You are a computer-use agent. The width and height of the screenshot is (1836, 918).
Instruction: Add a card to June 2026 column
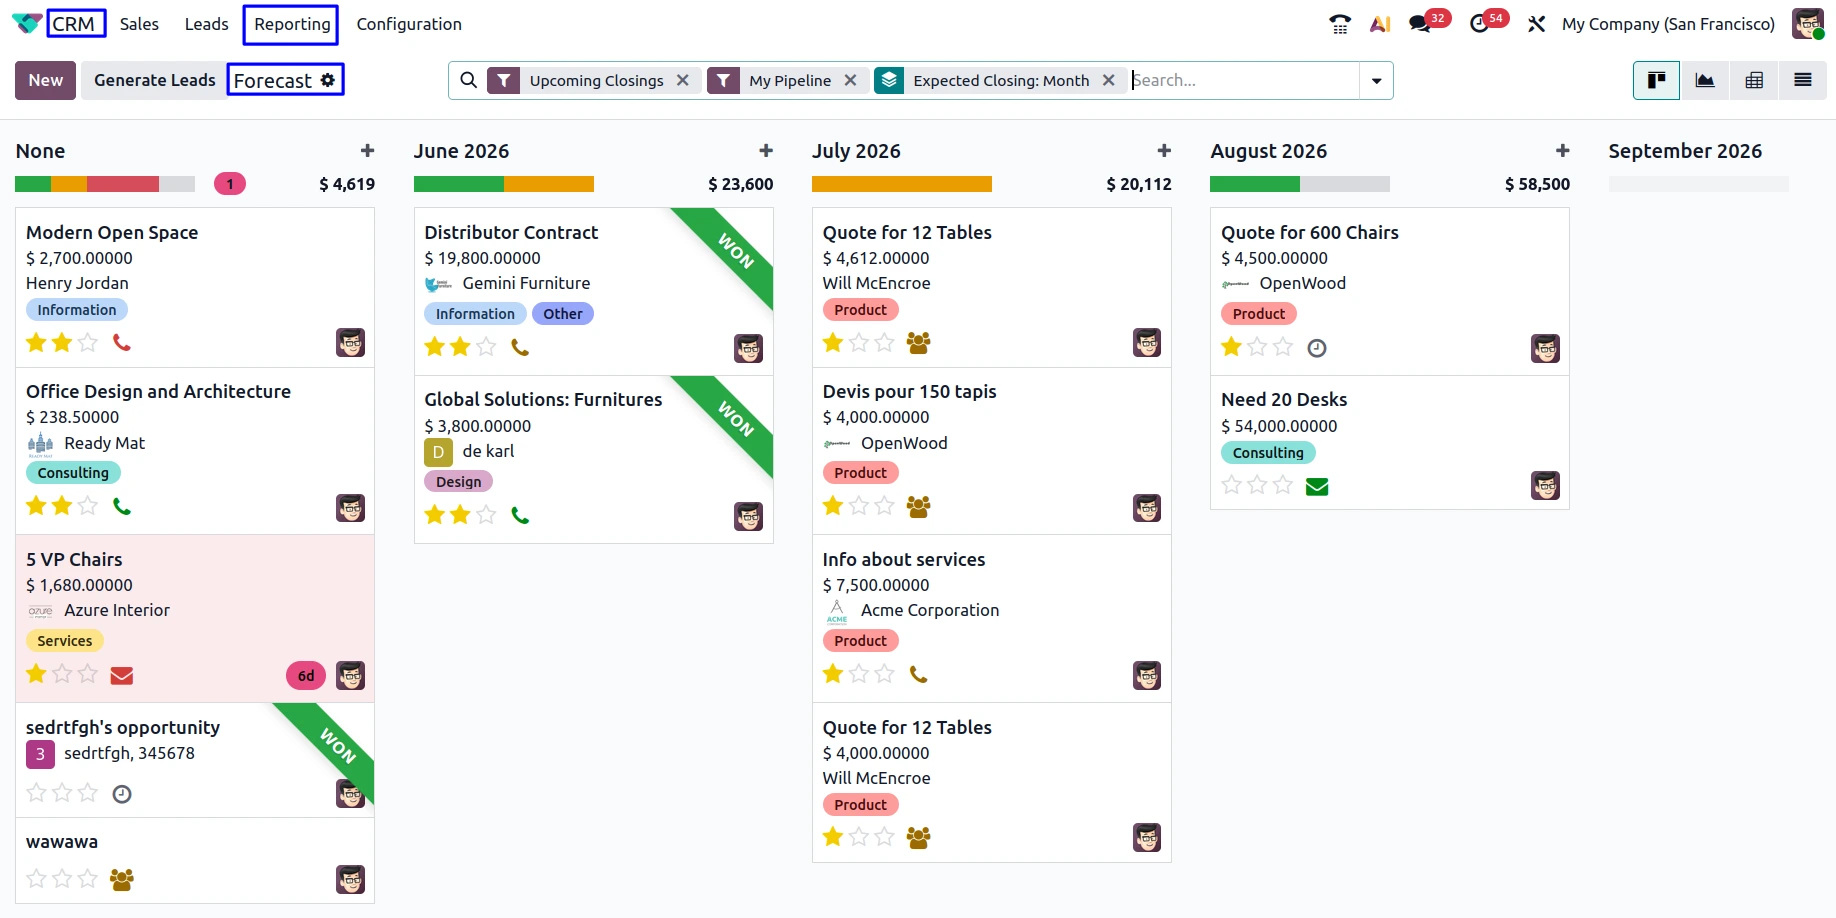(766, 151)
